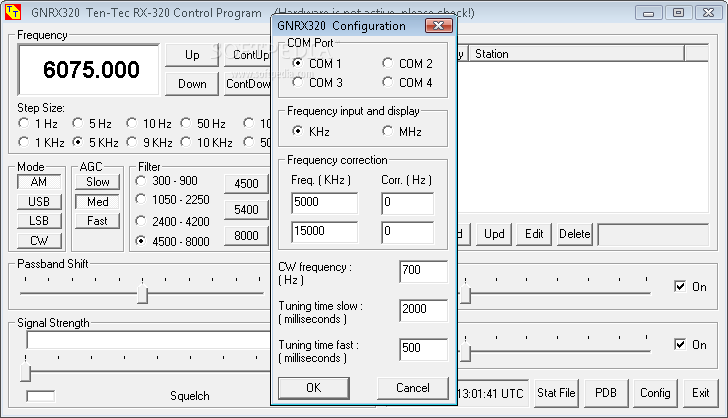Confirm configuration with OK button
The image size is (728, 418).
[x=313, y=388]
